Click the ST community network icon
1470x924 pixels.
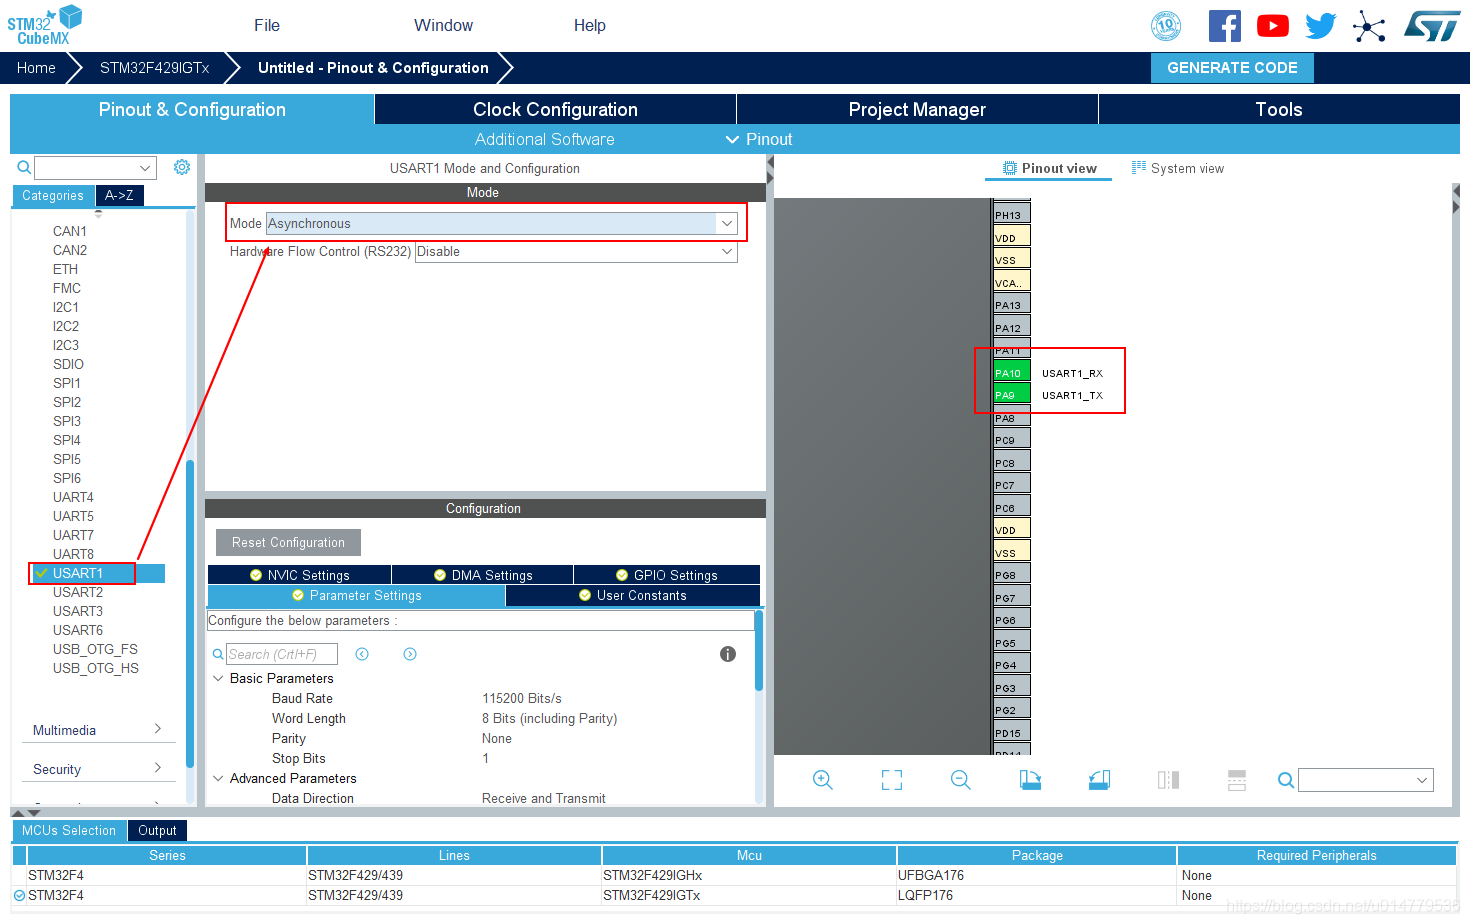pyautogui.click(x=1369, y=26)
